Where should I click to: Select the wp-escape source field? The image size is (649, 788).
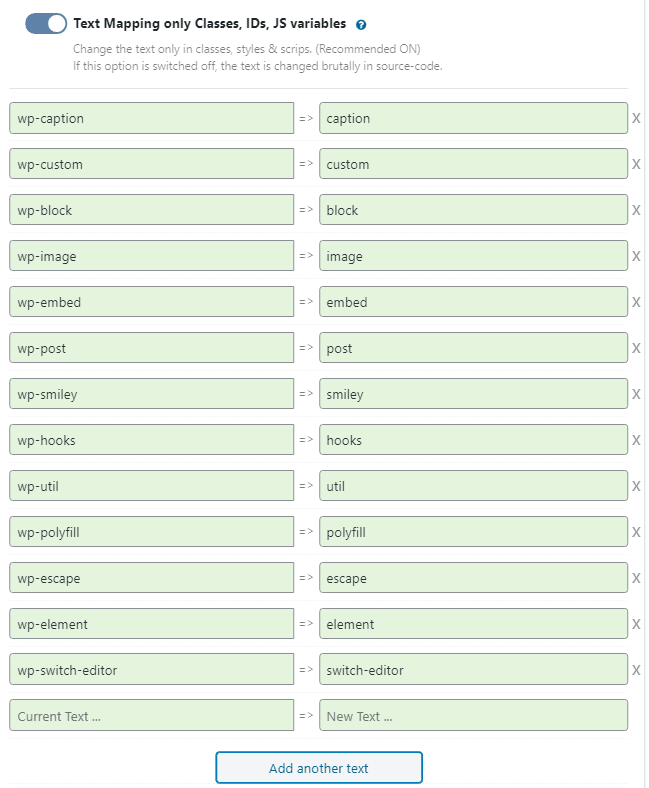[x=151, y=578]
